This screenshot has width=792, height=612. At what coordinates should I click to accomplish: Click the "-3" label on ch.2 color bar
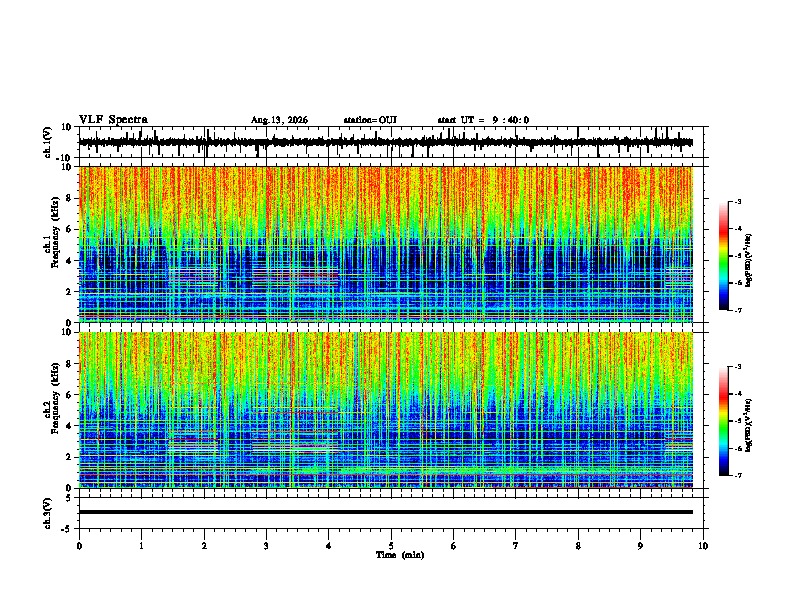(738, 367)
